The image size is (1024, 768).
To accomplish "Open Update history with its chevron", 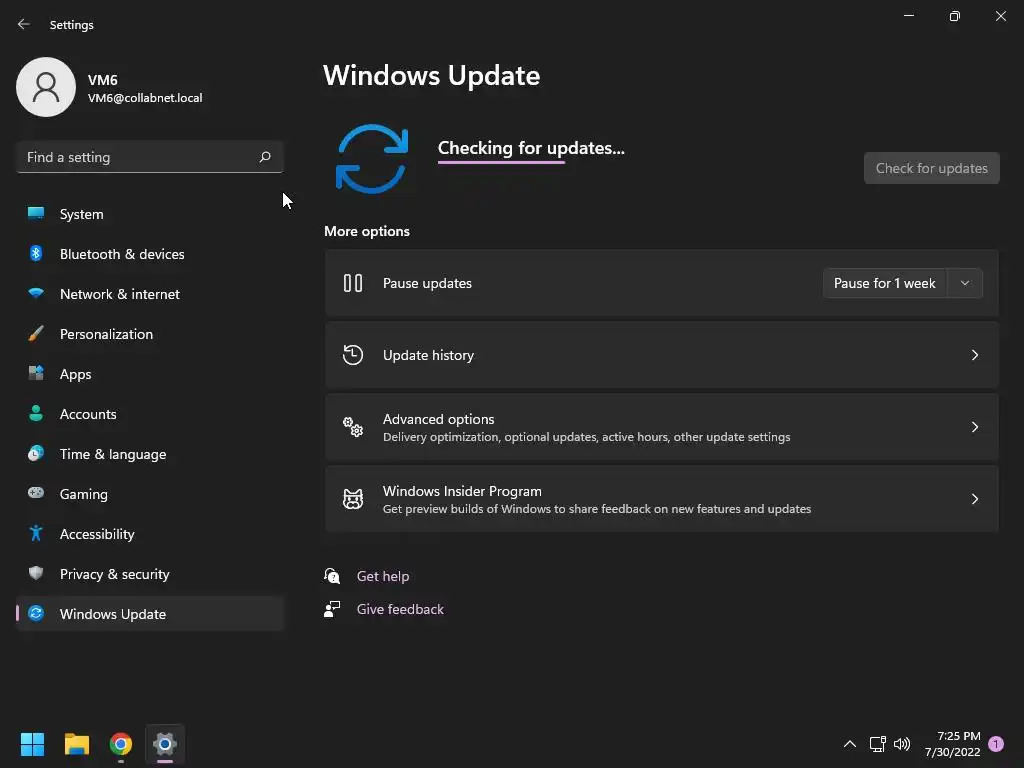I will 974,355.
